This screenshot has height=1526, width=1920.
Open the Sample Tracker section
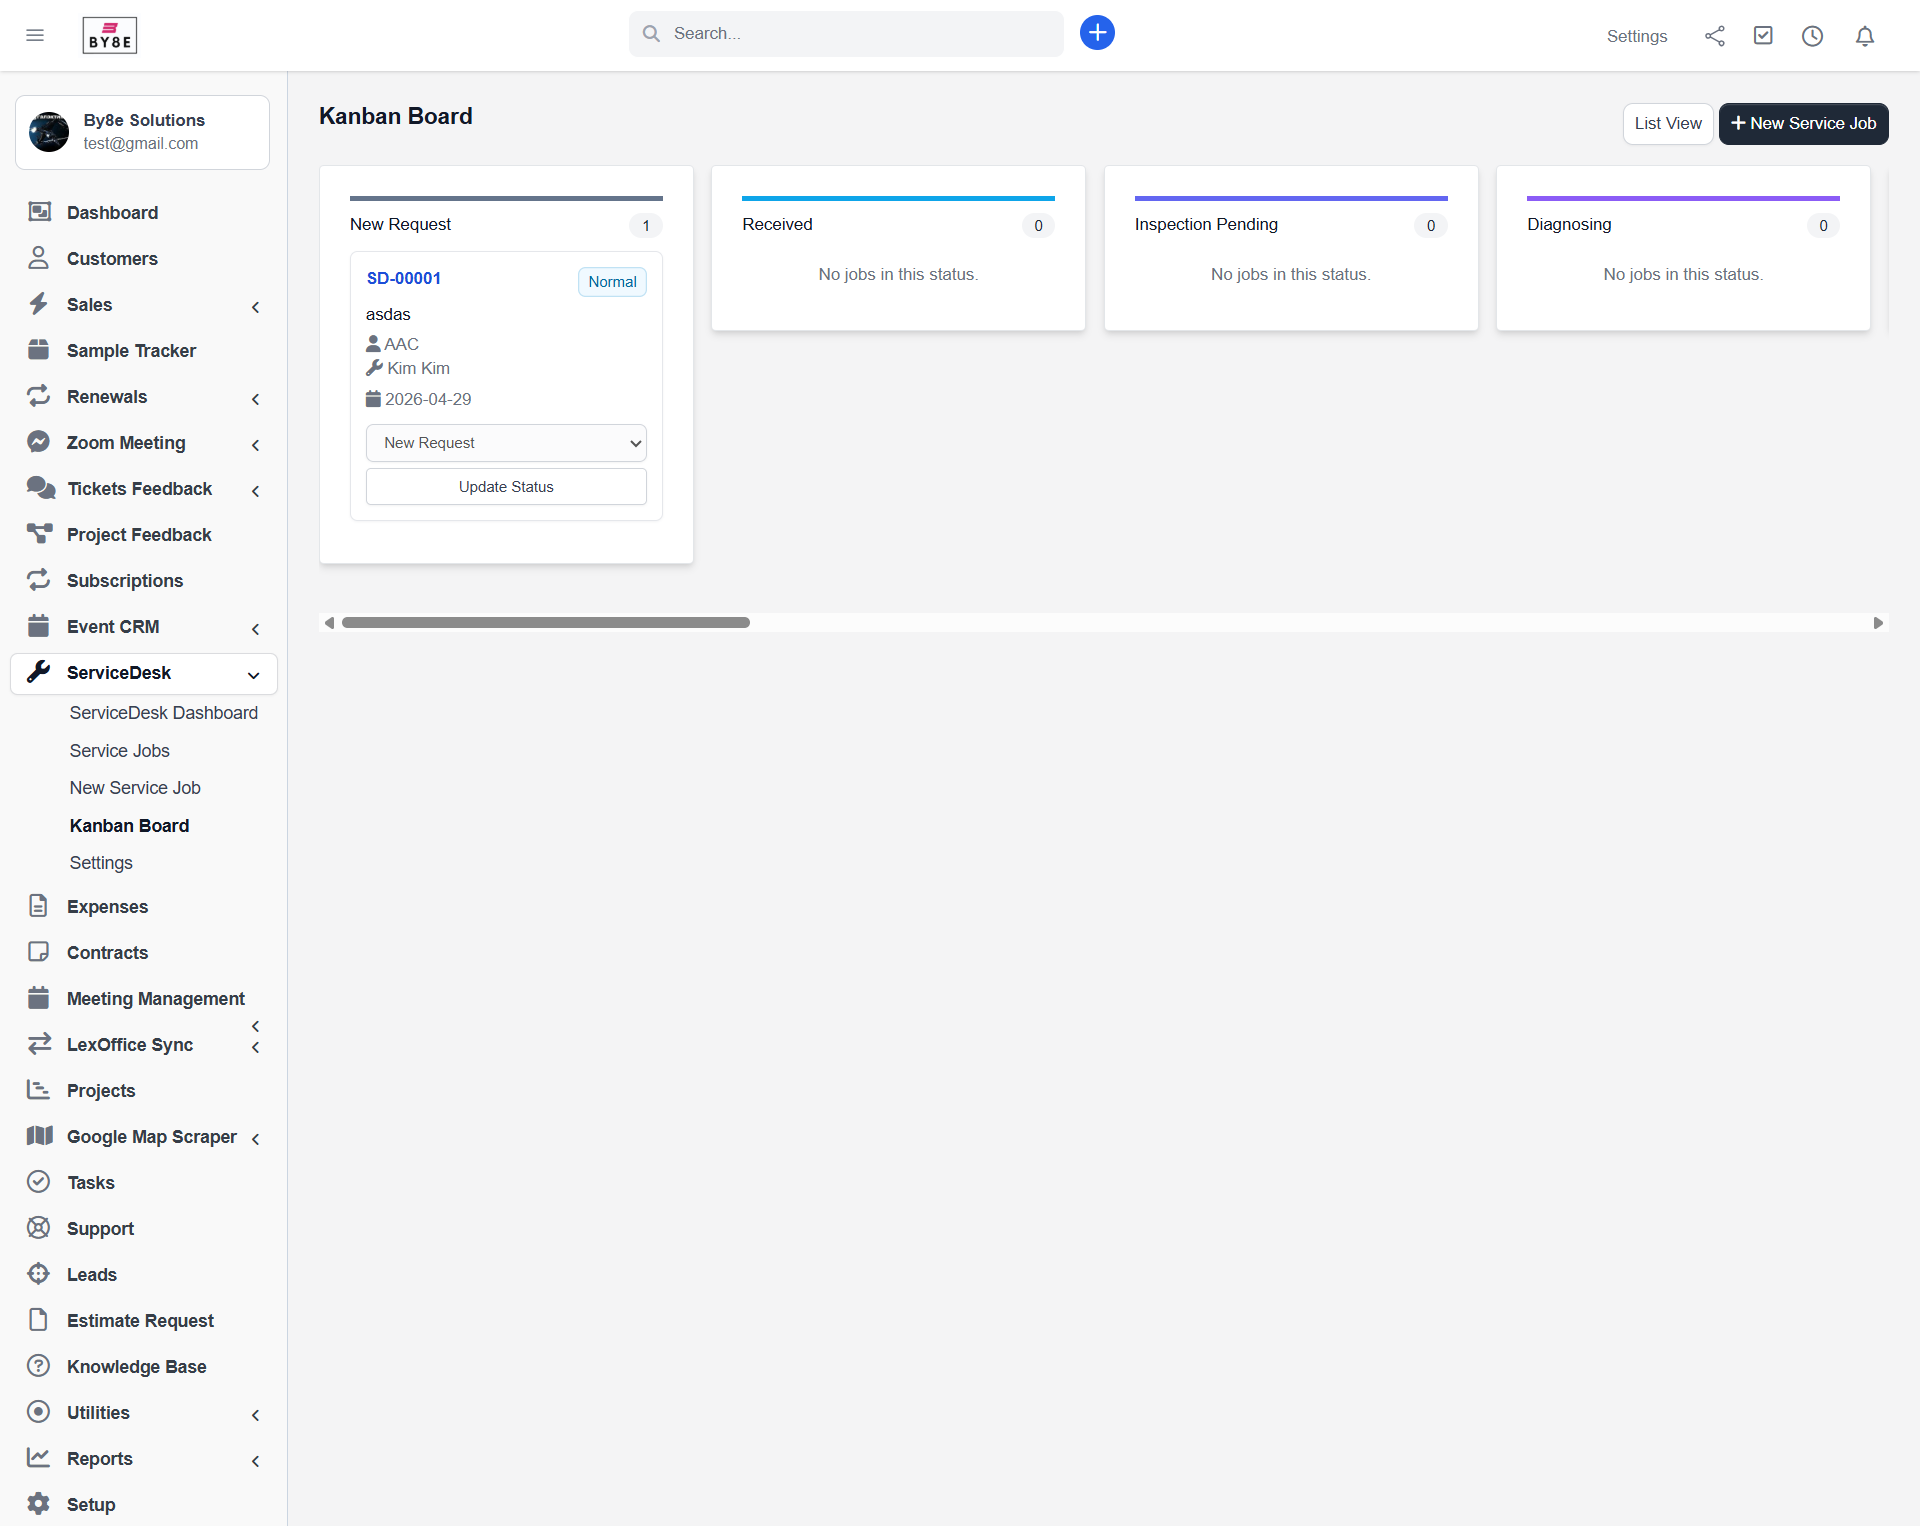[x=131, y=351]
